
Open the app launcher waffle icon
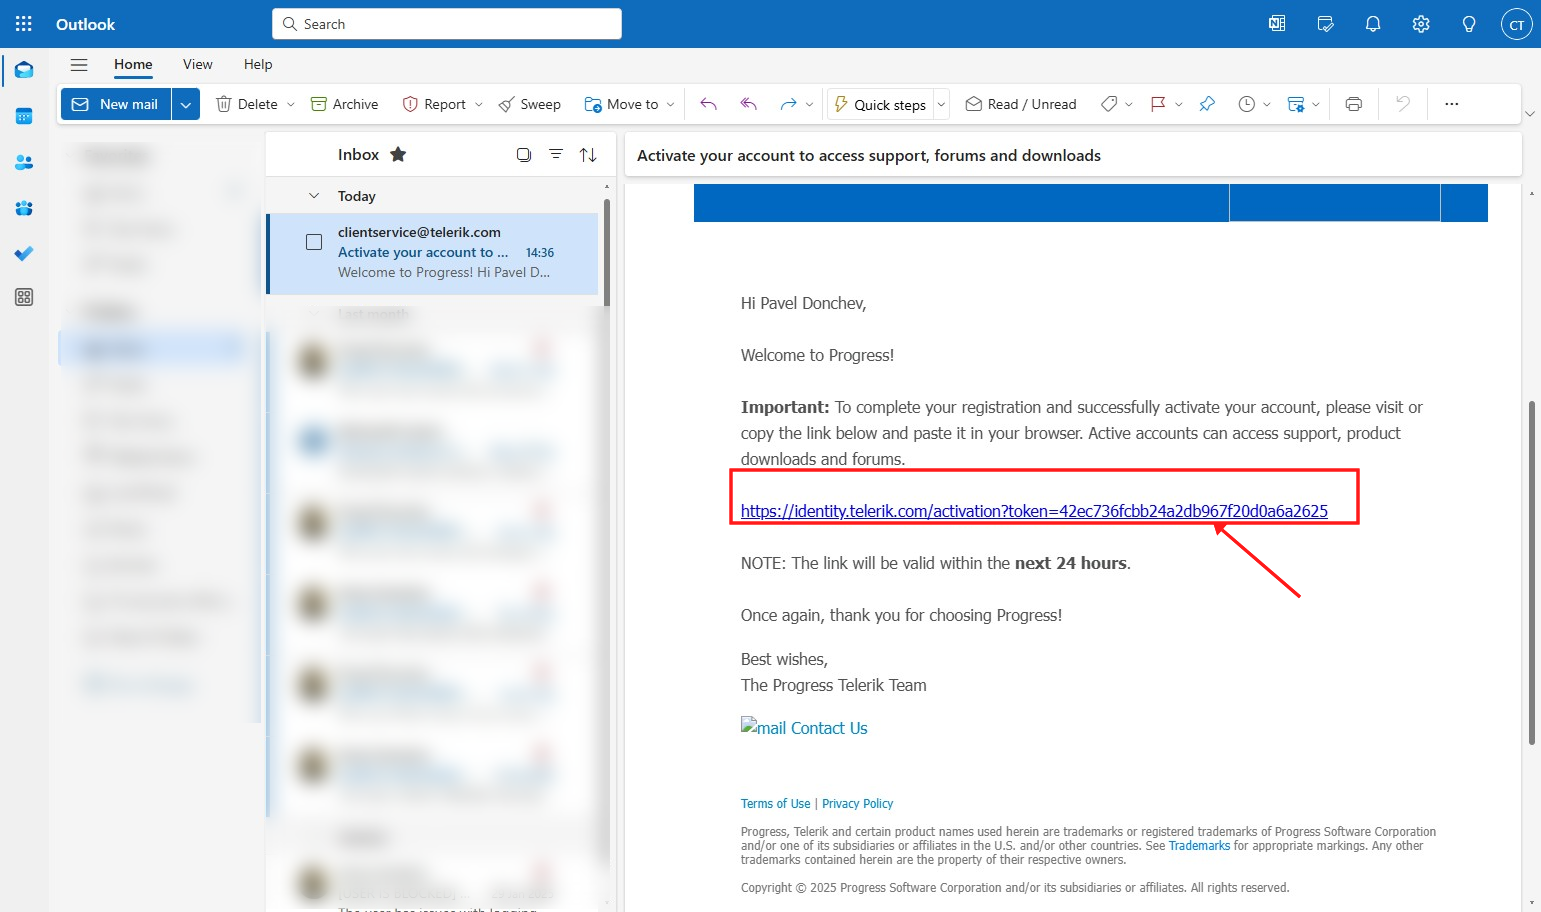(24, 24)
